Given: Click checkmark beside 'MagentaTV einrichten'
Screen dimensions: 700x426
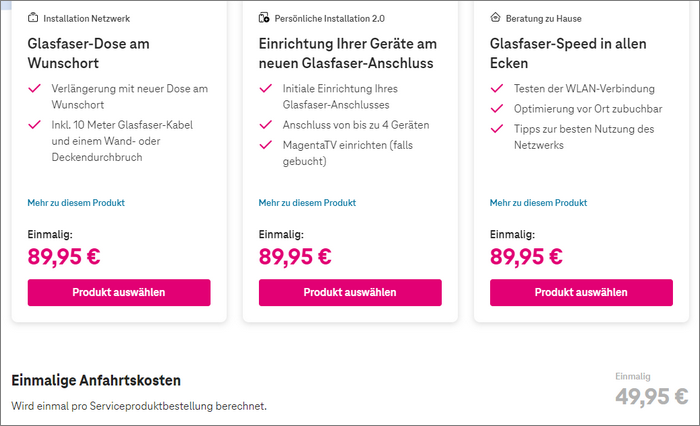Looking at the screenshot, I should [265, 145].
